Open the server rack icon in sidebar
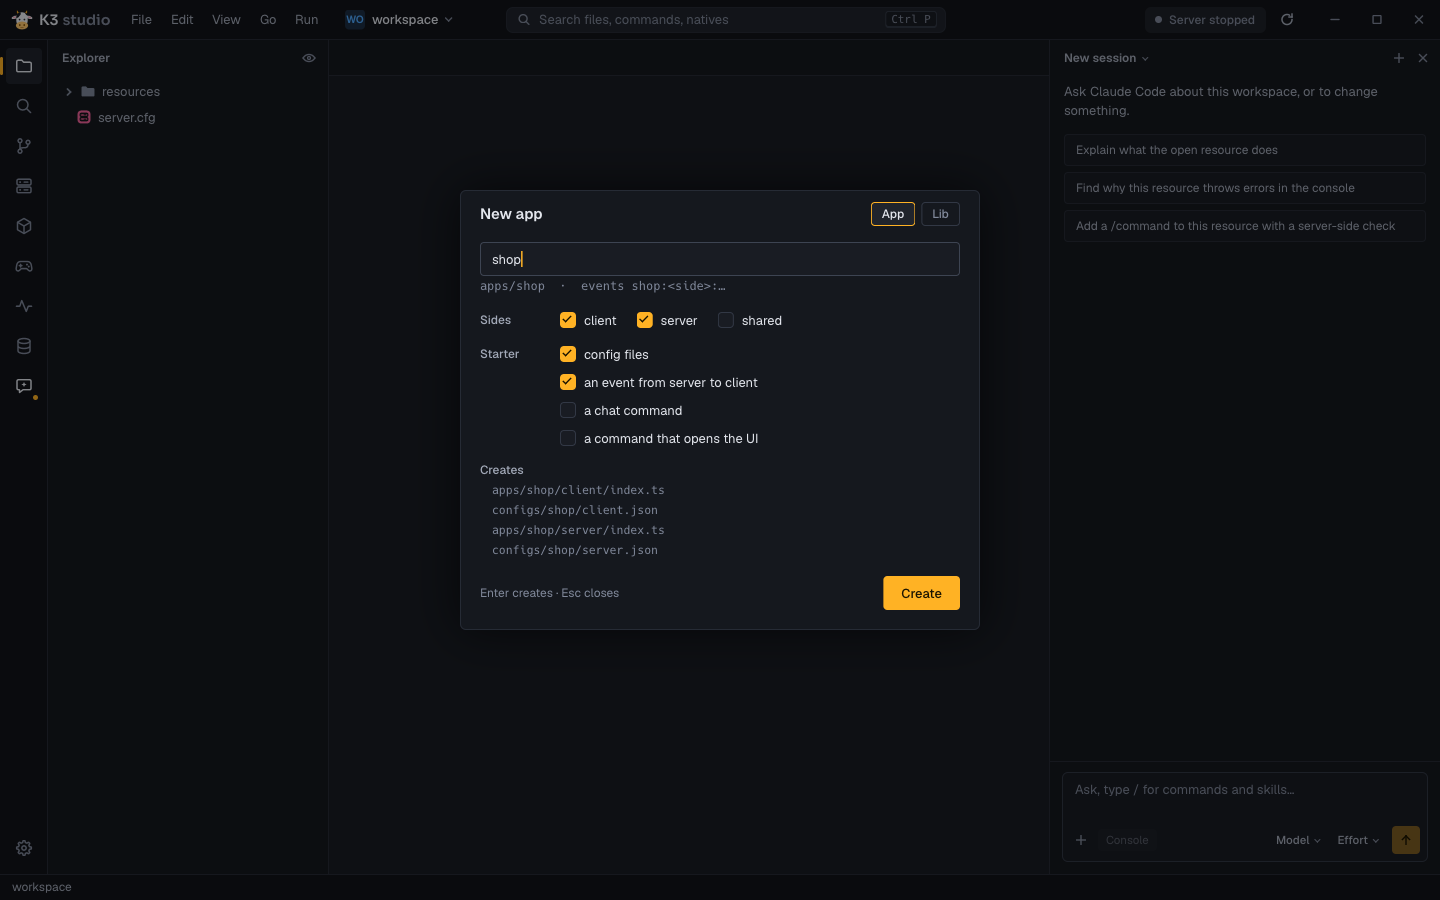This screenshot has width=1440, height=900. point(24,186)
